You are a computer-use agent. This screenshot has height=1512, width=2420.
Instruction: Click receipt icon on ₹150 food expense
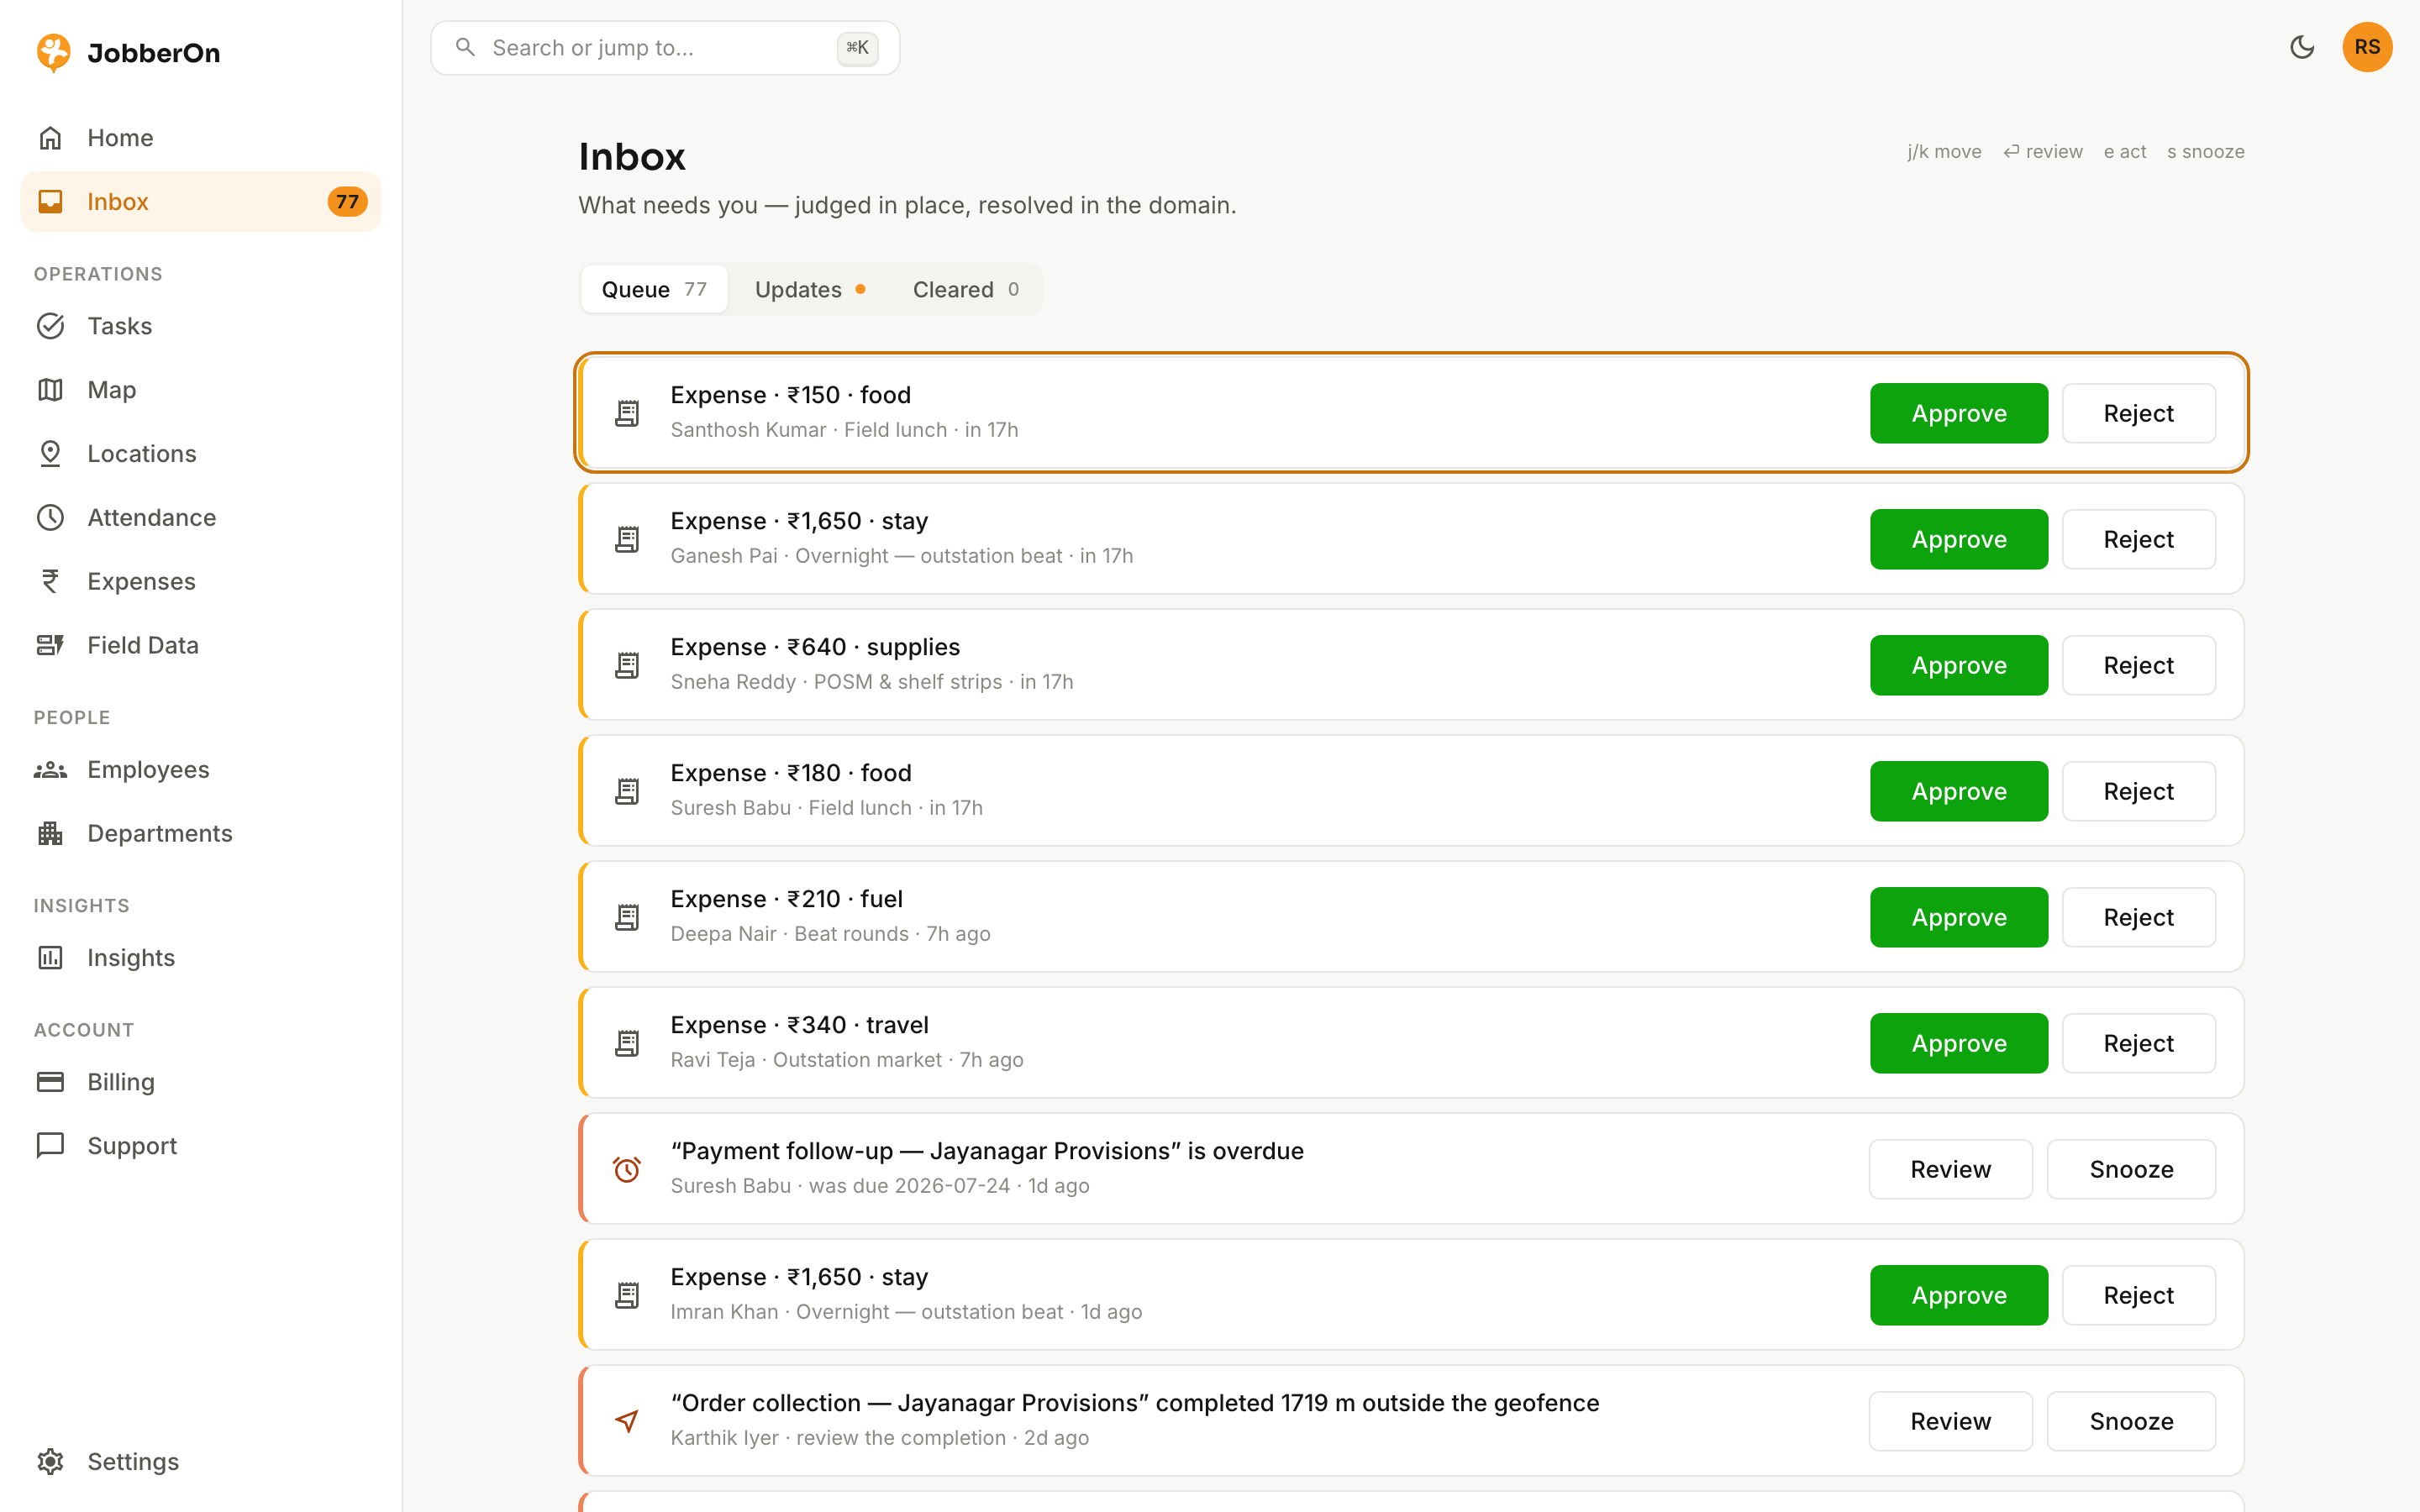pos(627,413)
